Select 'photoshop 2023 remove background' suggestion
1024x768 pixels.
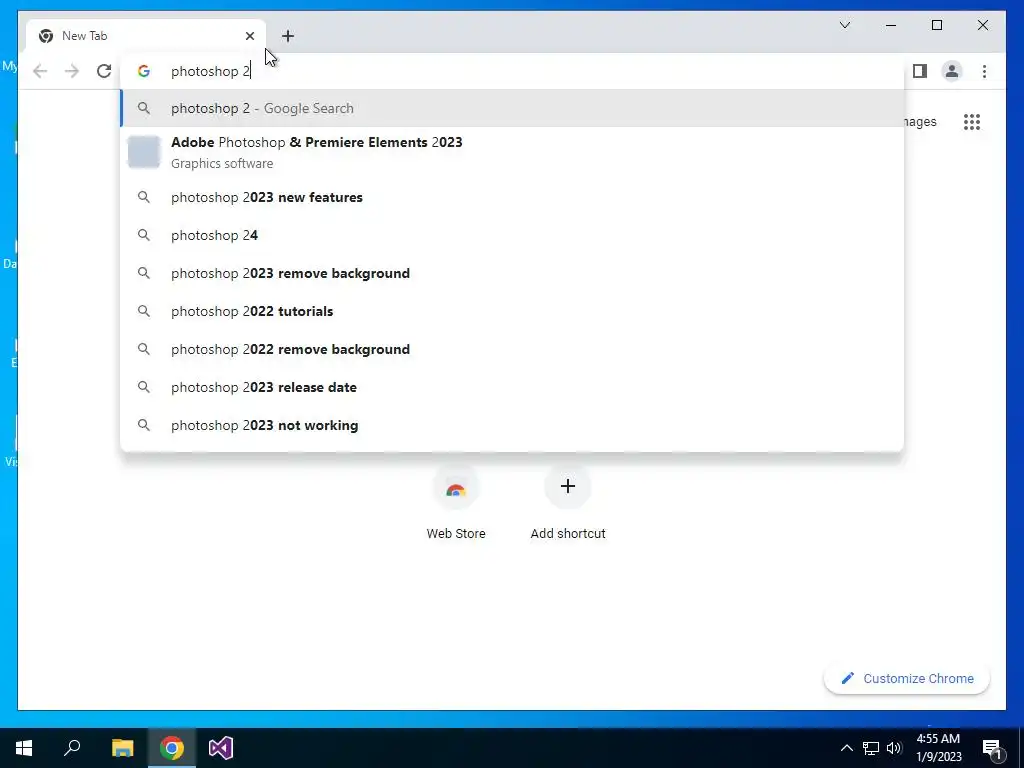coord(513,273)
